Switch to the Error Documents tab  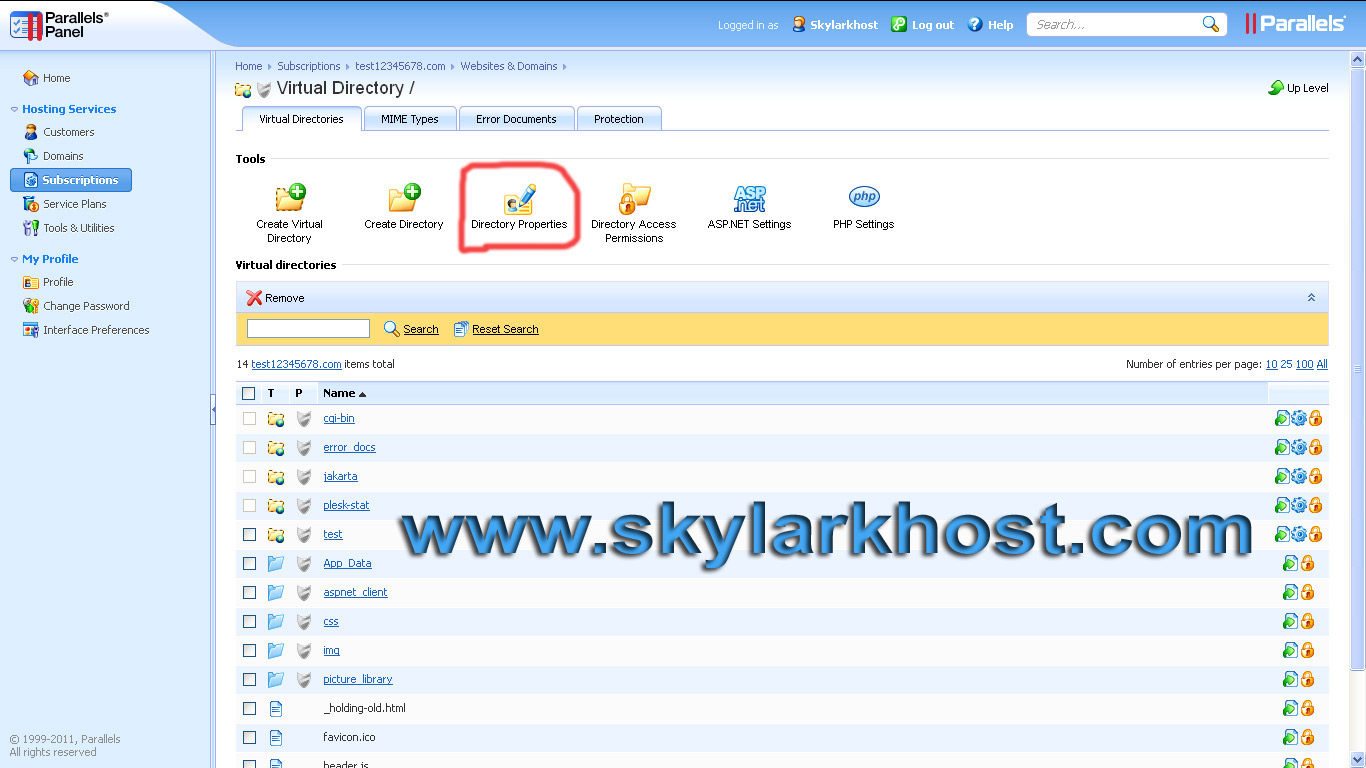516,119
